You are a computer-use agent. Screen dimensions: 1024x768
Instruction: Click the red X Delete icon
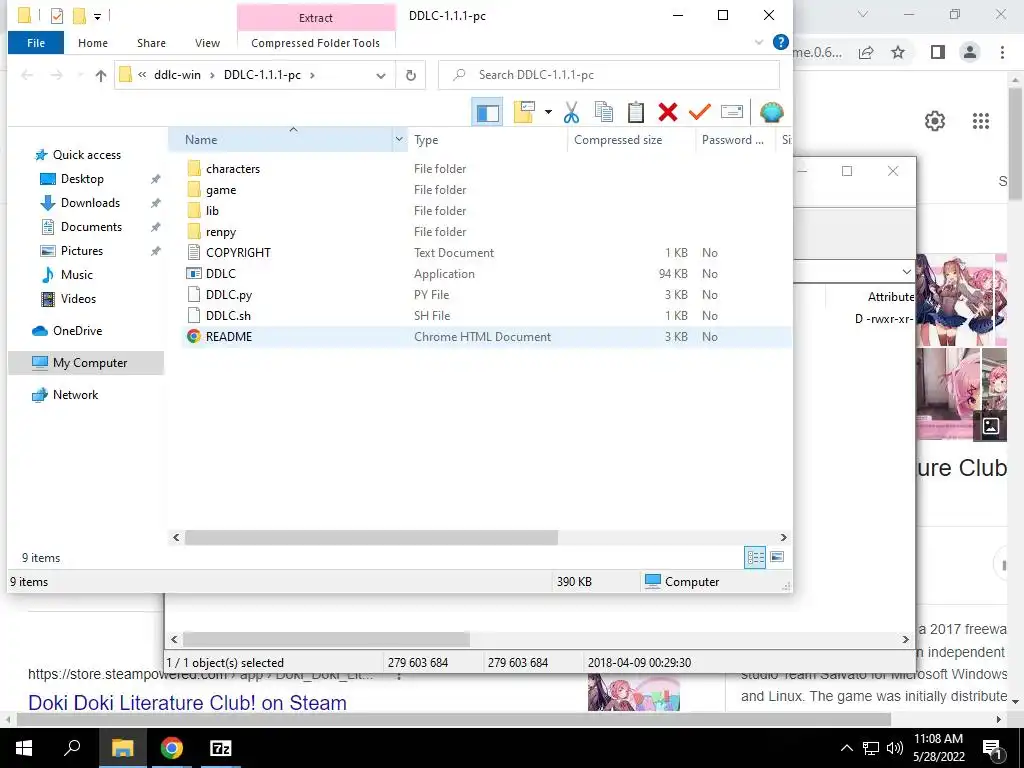pos(667,112)
